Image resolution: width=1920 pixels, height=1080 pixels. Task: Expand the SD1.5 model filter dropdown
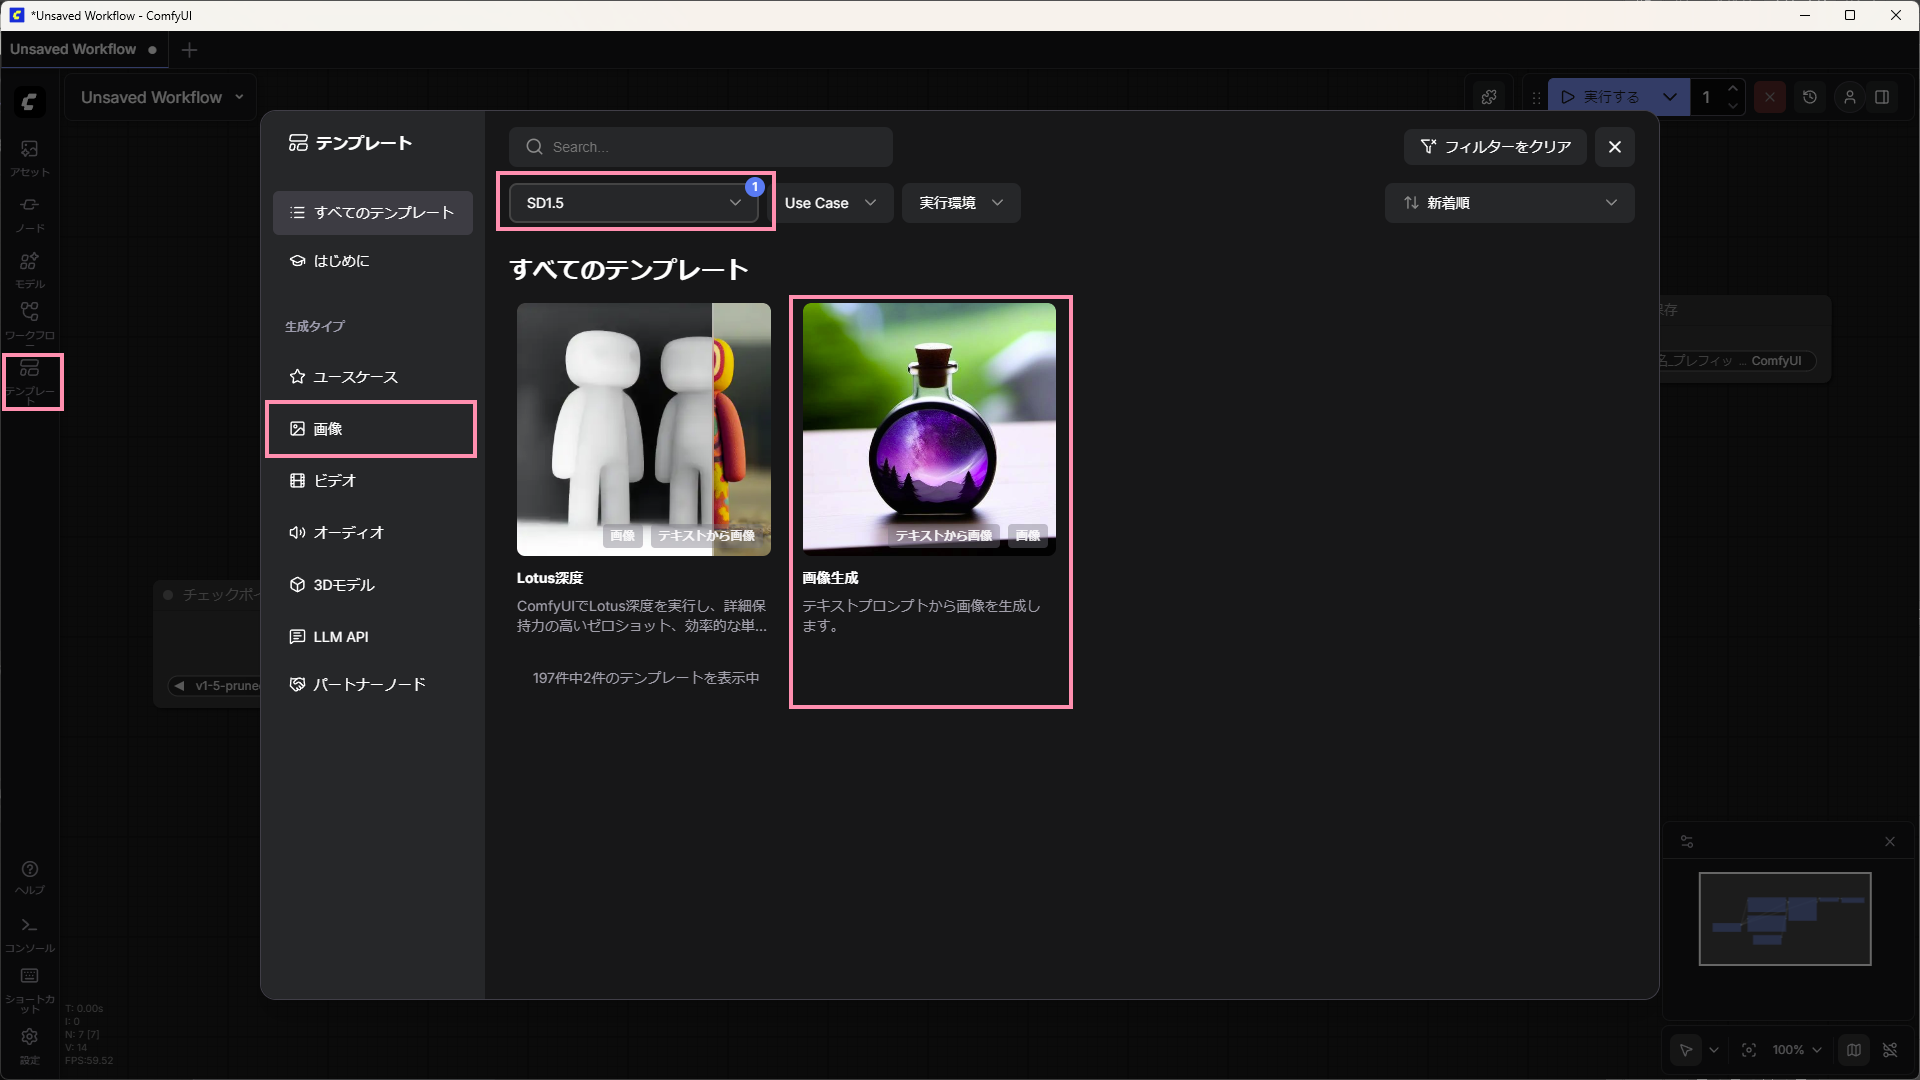(x=634, y=203)
